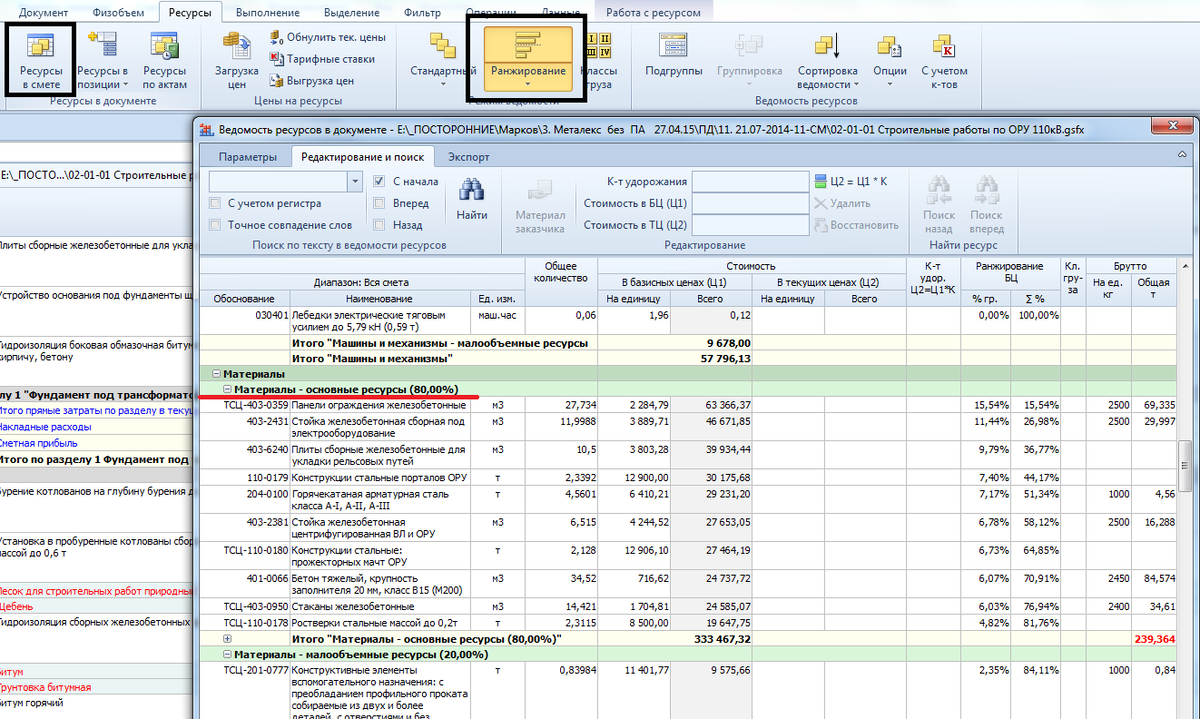Viewport: 1200px width, 719px height.
Task: Collapse Материалы group
Action: coord(216,373)
